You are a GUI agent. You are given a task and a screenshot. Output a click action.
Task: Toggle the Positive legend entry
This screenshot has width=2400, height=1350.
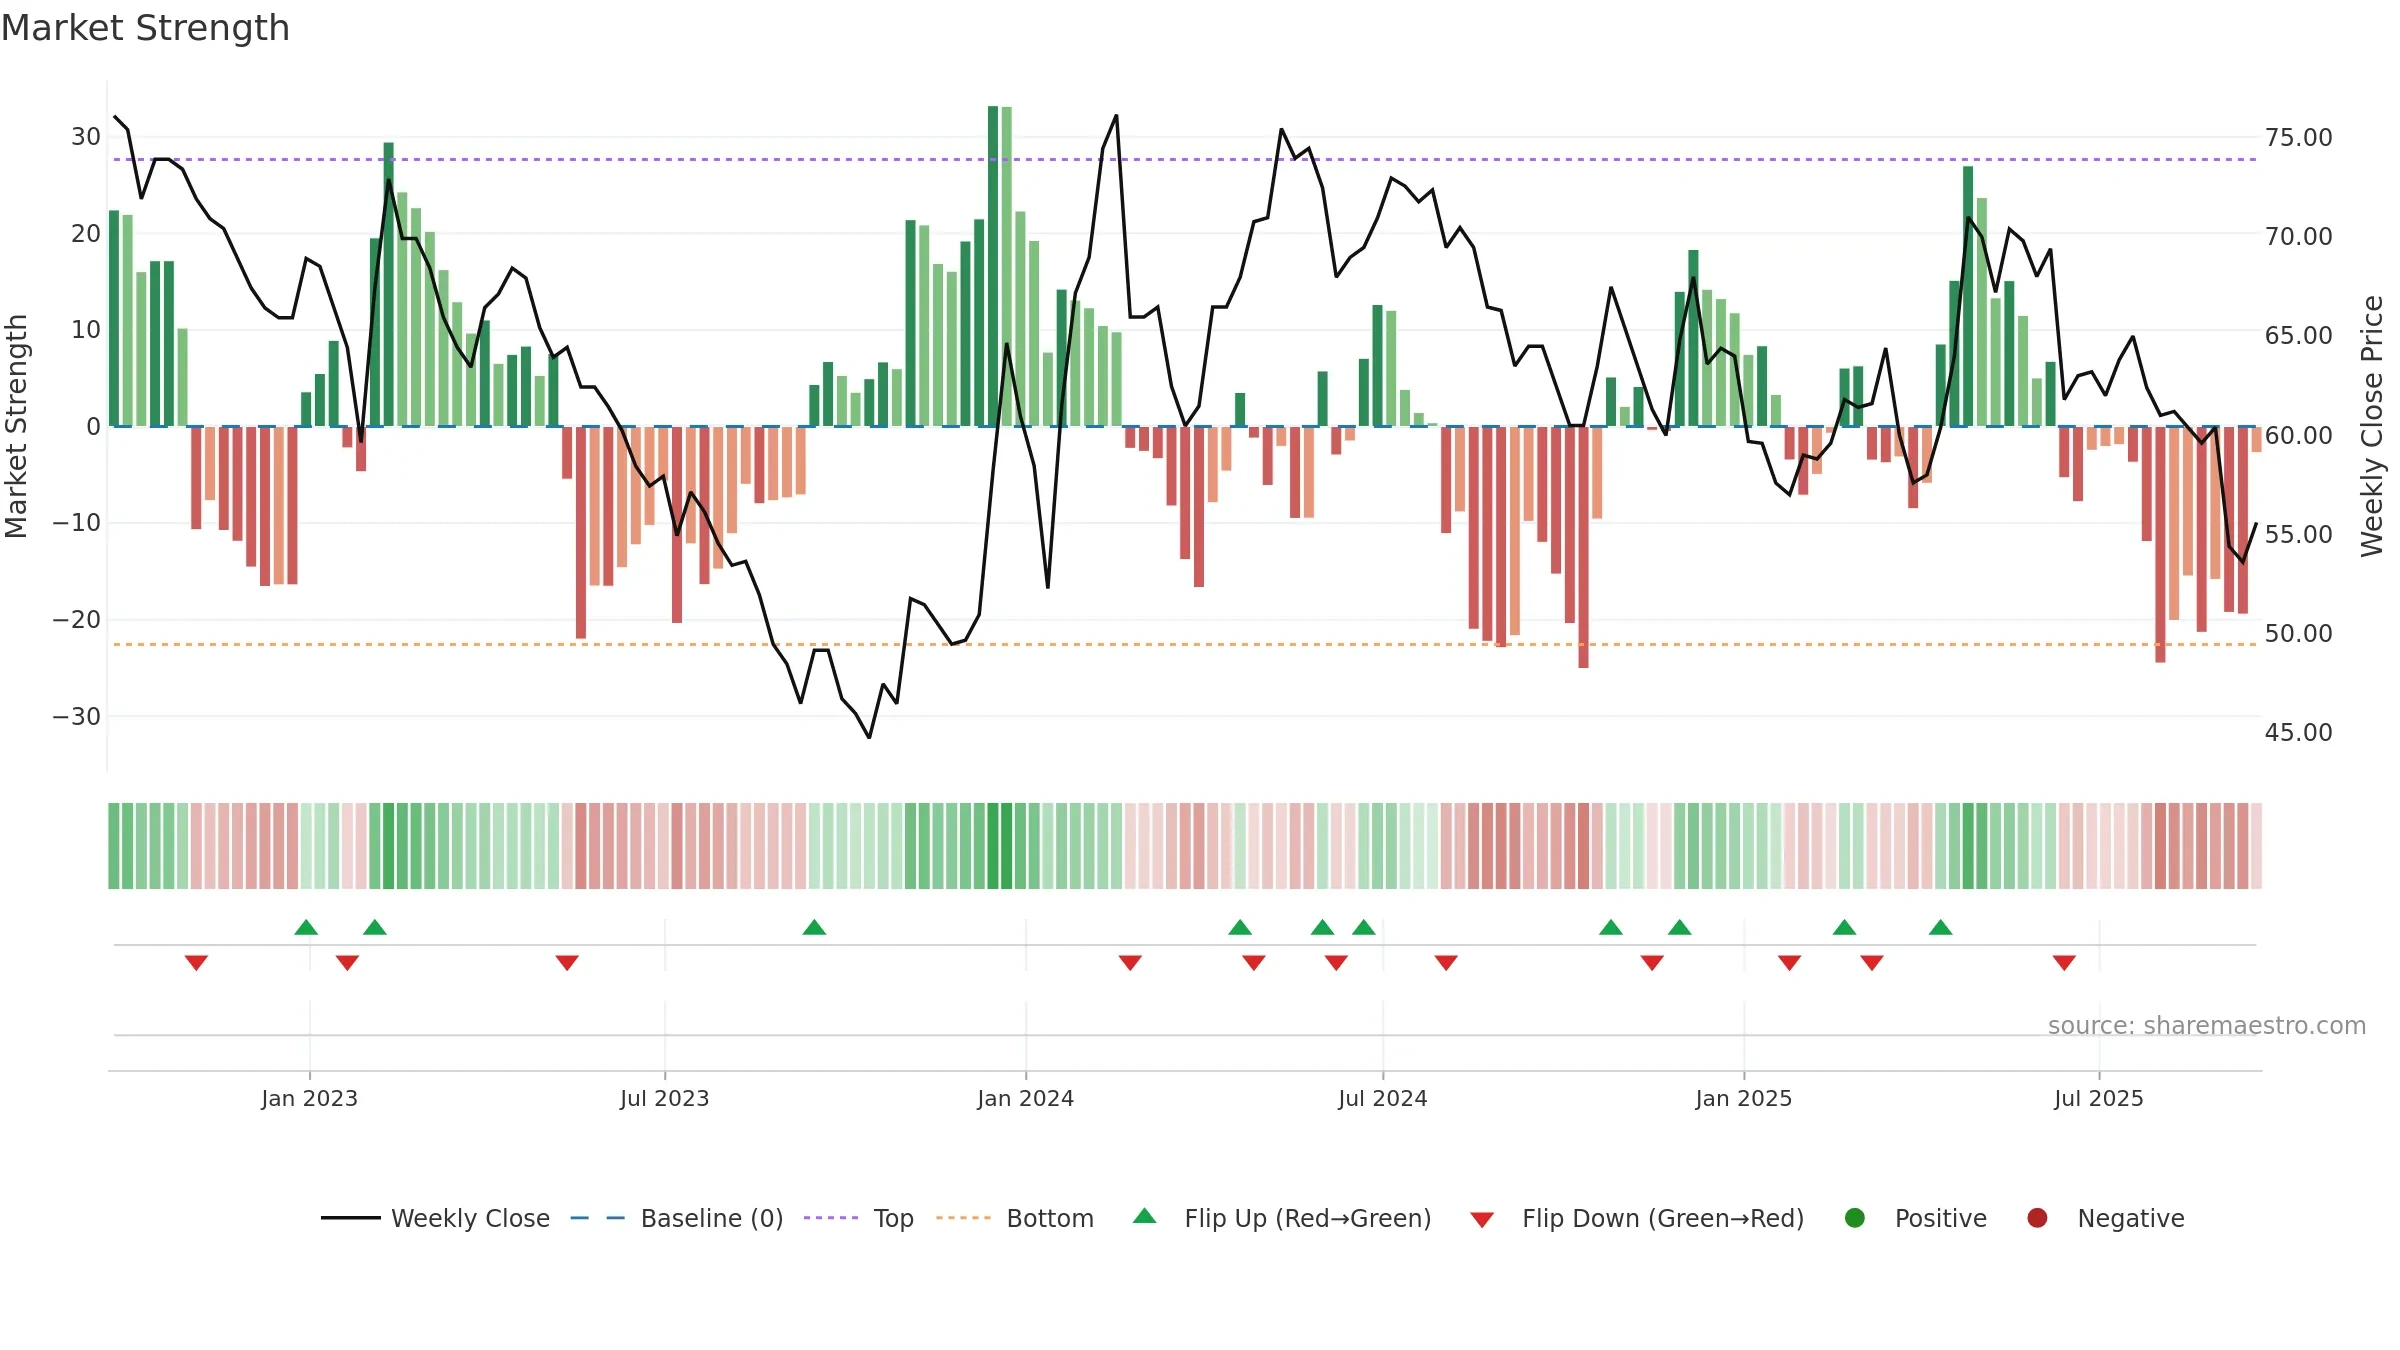pyautogui.click(x=1915, y=1218)
